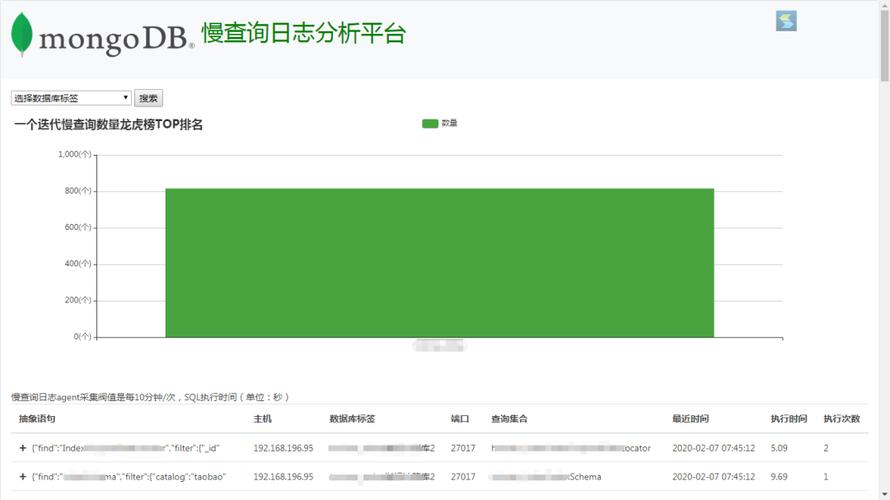Screen dimensions: 890x500
Task: Click the 执行次数 column header
Action: tap(842, 419)
